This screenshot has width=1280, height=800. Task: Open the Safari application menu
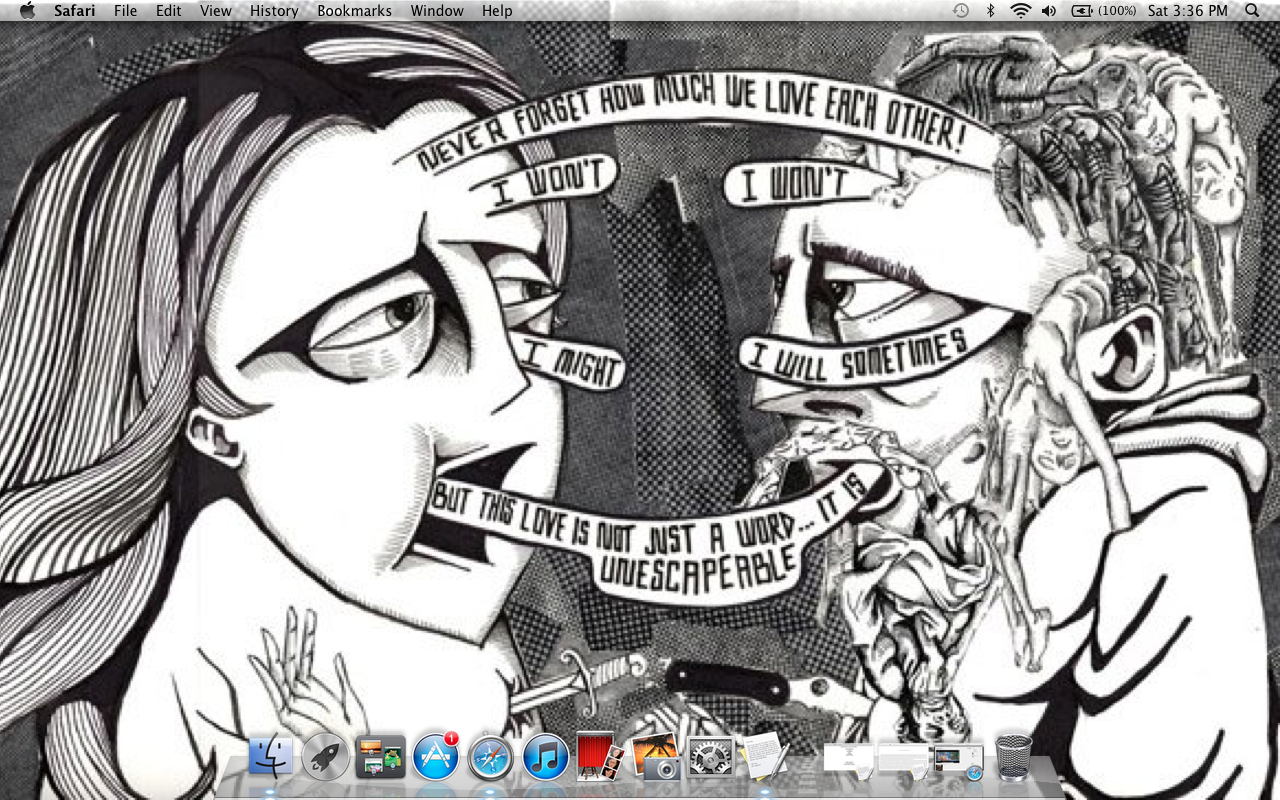point(75,11)
